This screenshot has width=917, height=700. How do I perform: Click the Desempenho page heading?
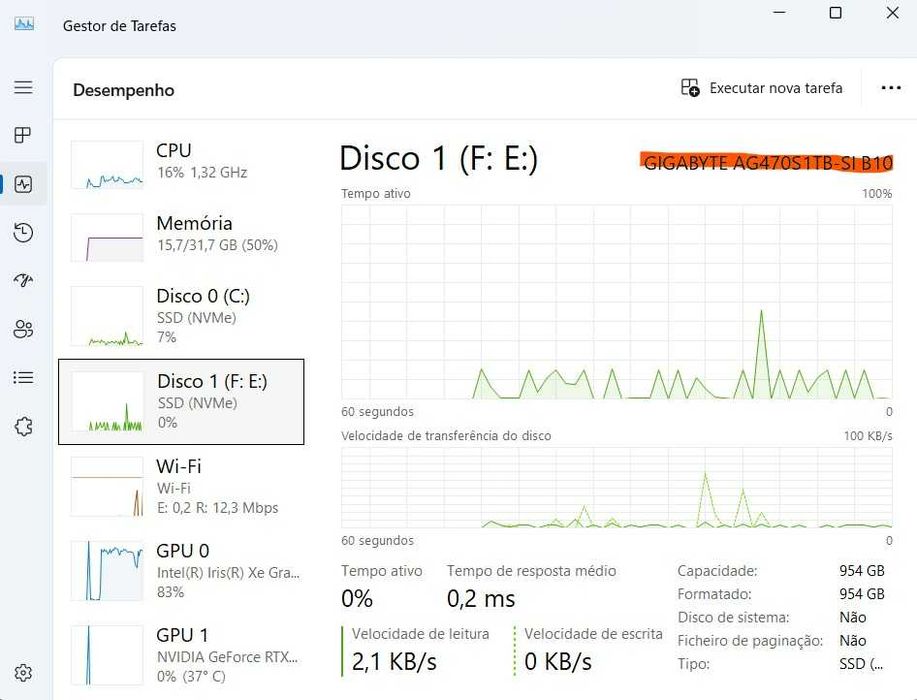[123, 90]
